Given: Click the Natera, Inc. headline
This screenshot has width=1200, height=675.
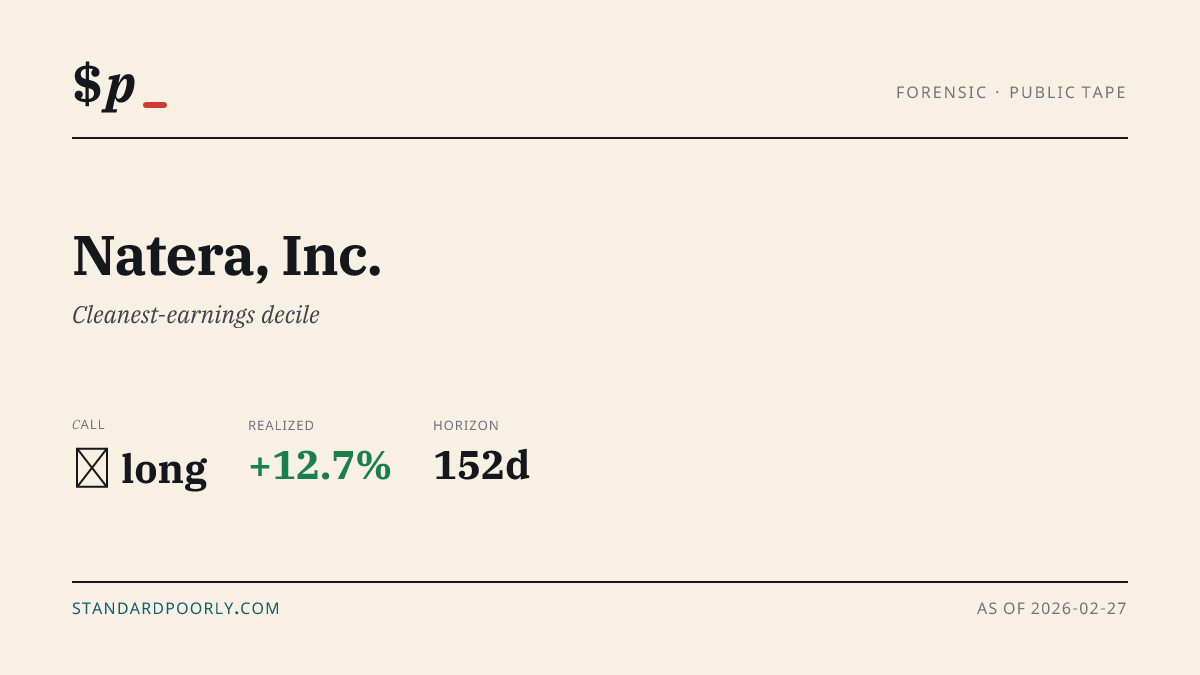Looking at the screenshot, I should point(227,255).
